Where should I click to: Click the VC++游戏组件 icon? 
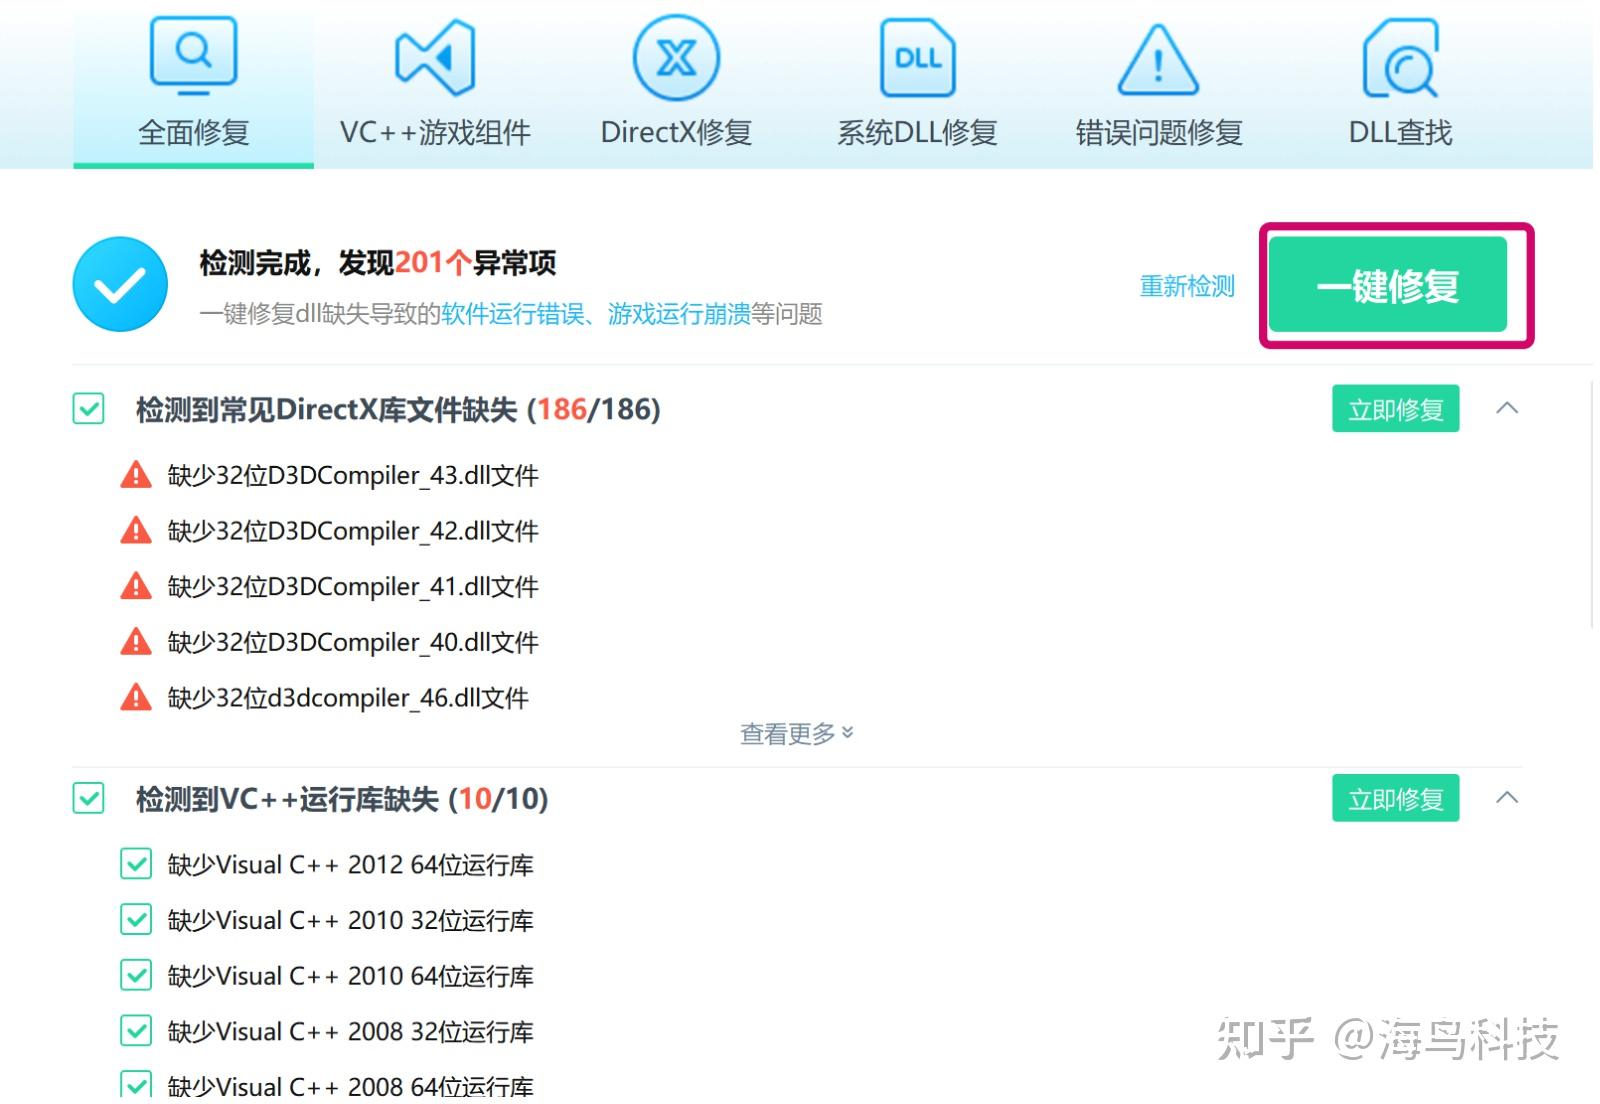point(435,55)
